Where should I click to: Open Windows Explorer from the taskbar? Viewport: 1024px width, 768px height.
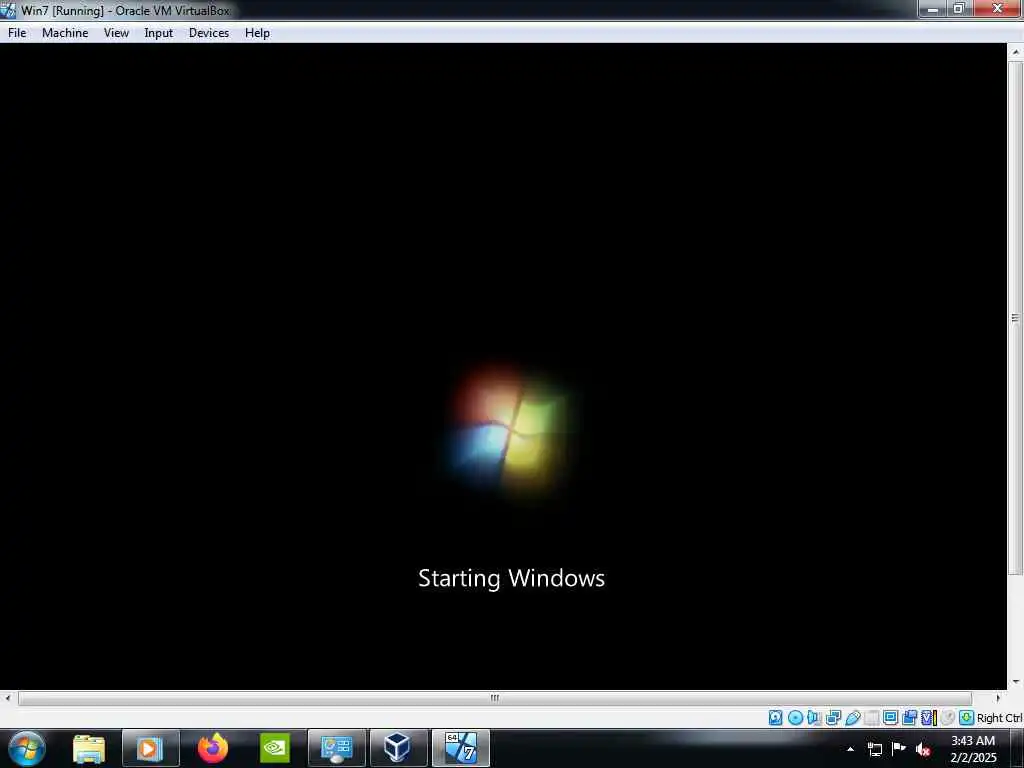pos(89,748)
